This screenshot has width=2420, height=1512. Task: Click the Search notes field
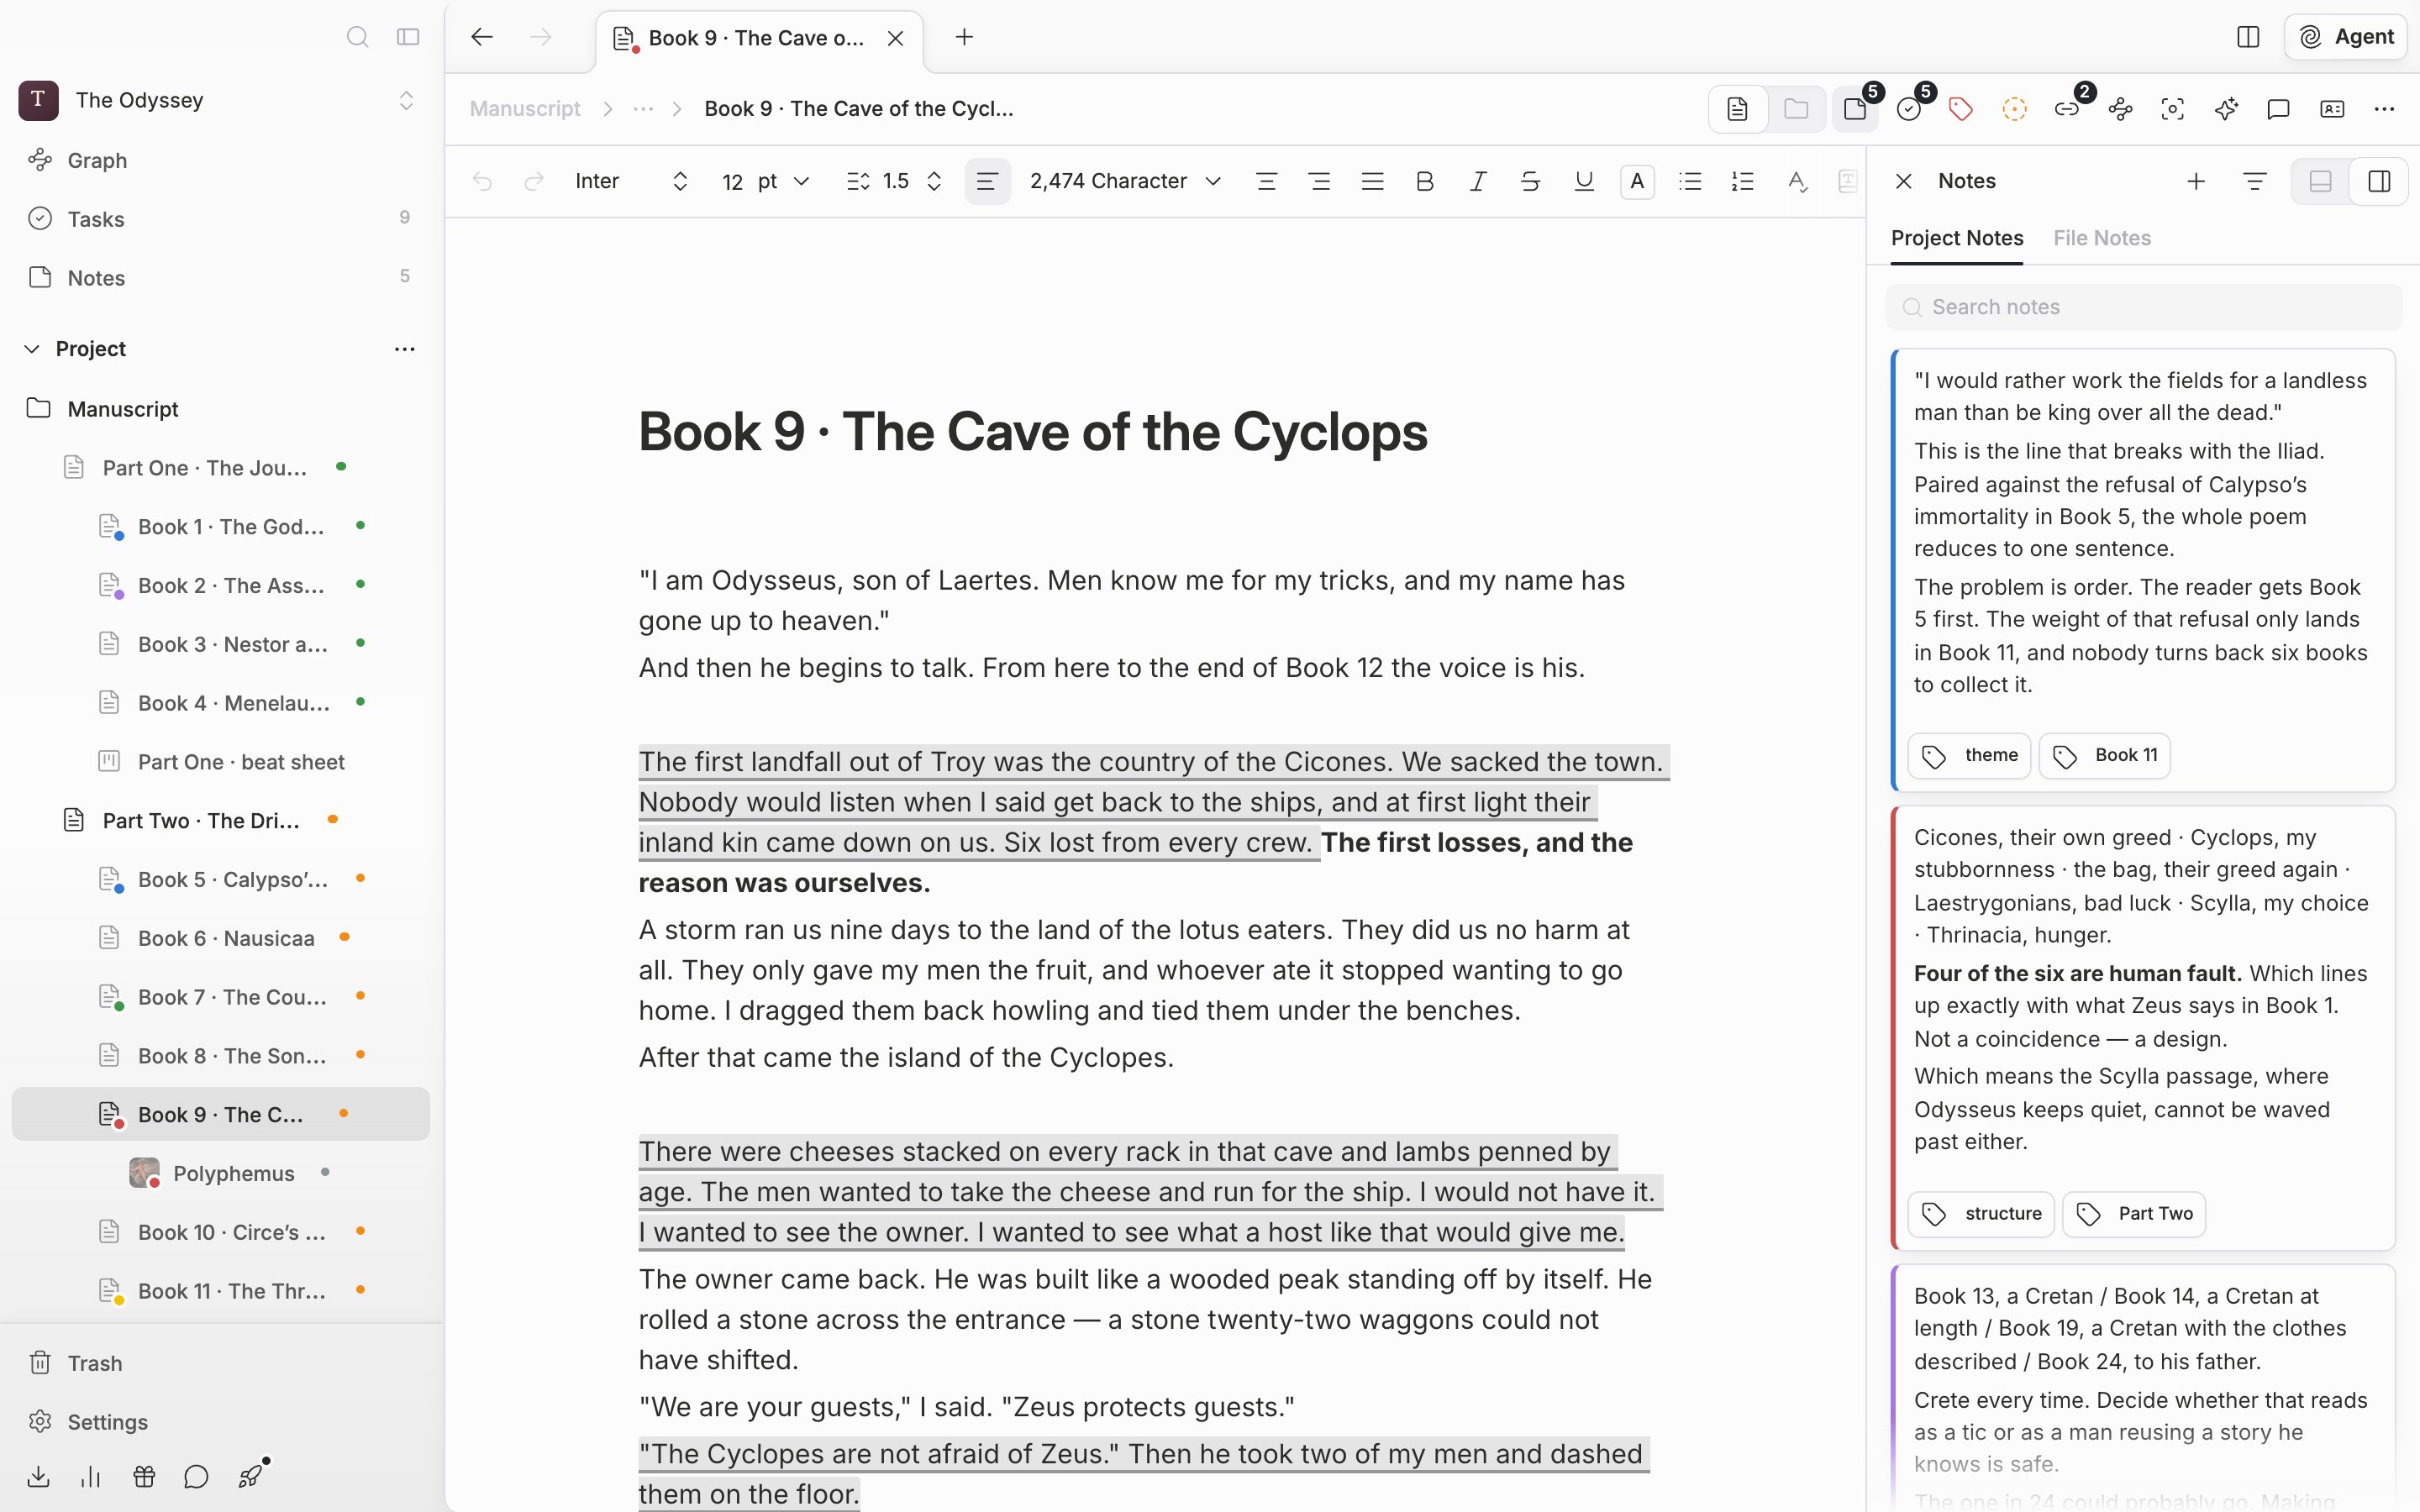click(x=2143, y=307)
